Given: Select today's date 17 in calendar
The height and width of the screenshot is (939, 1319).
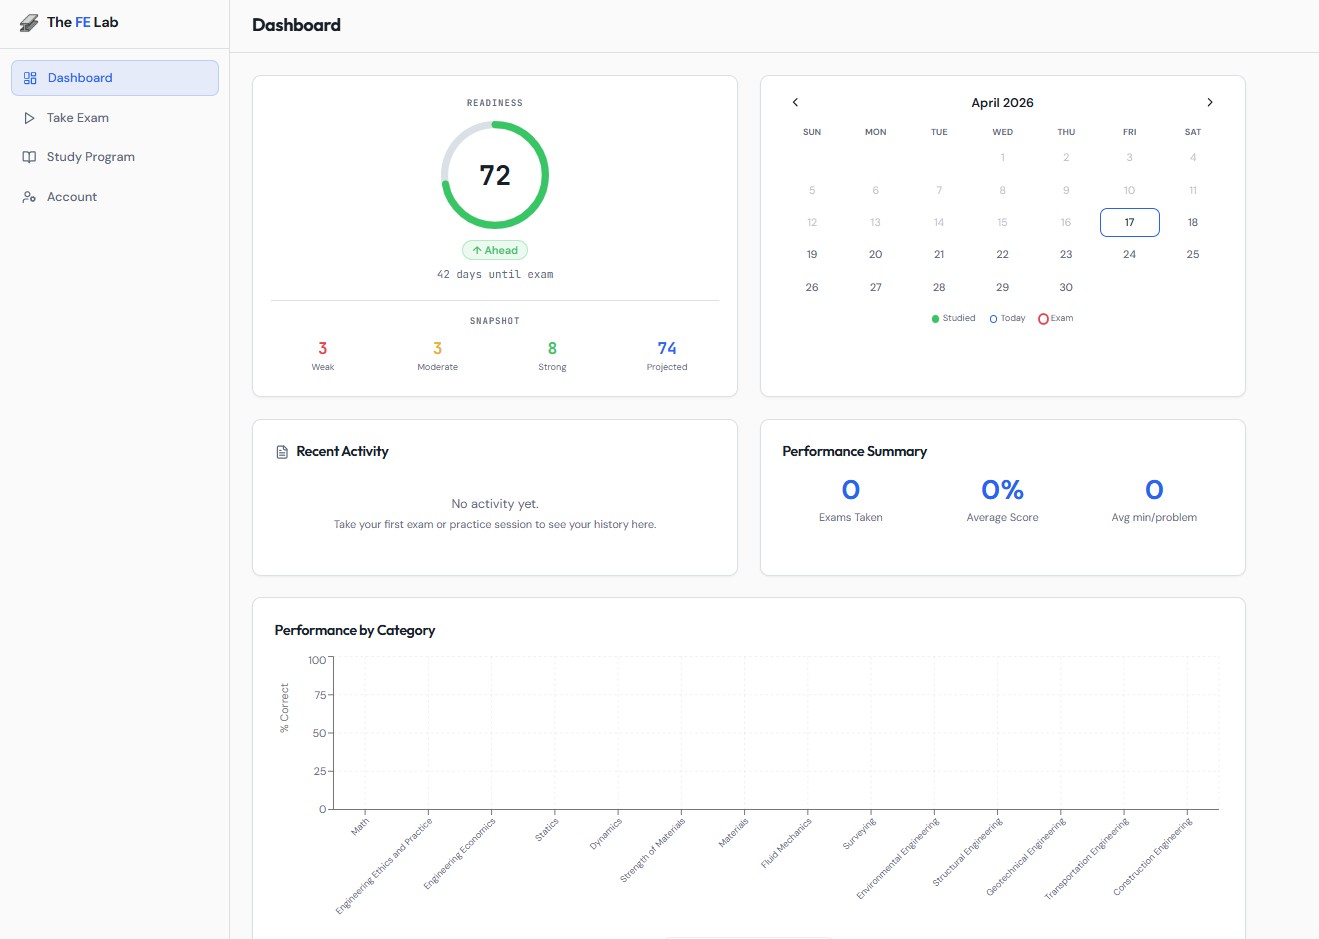Looking at the screenshot, I should click(x=1129, y=222).
